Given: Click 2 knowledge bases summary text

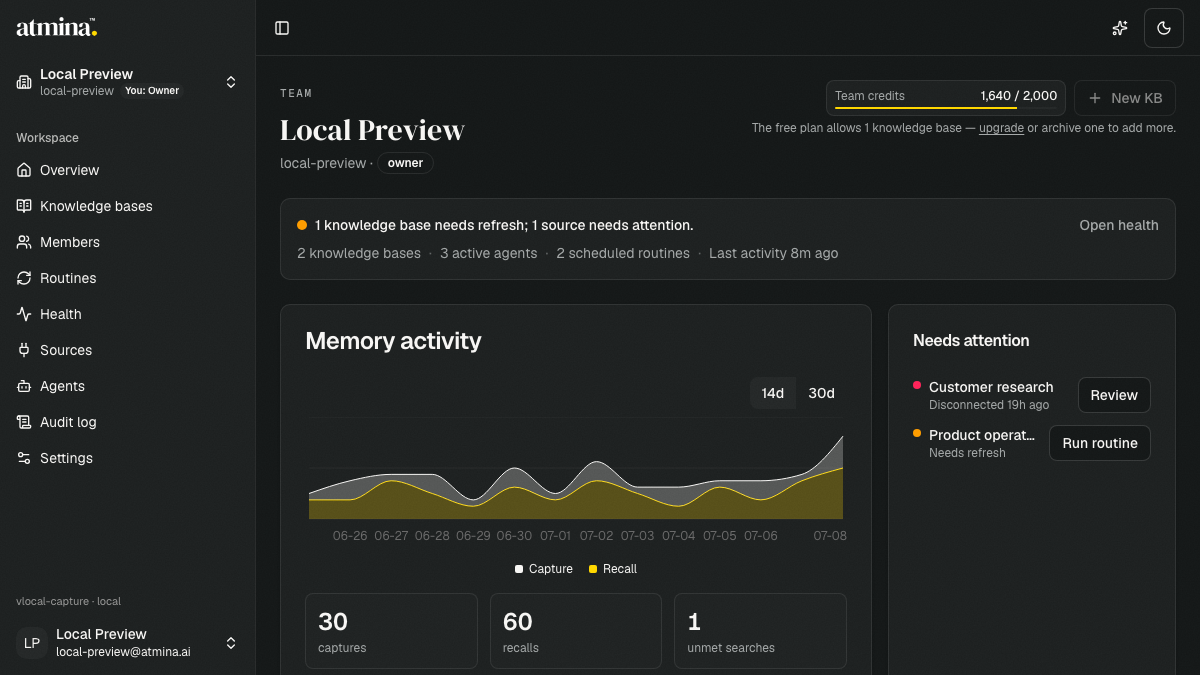Looking at the screenshot, I should point(359,253).
